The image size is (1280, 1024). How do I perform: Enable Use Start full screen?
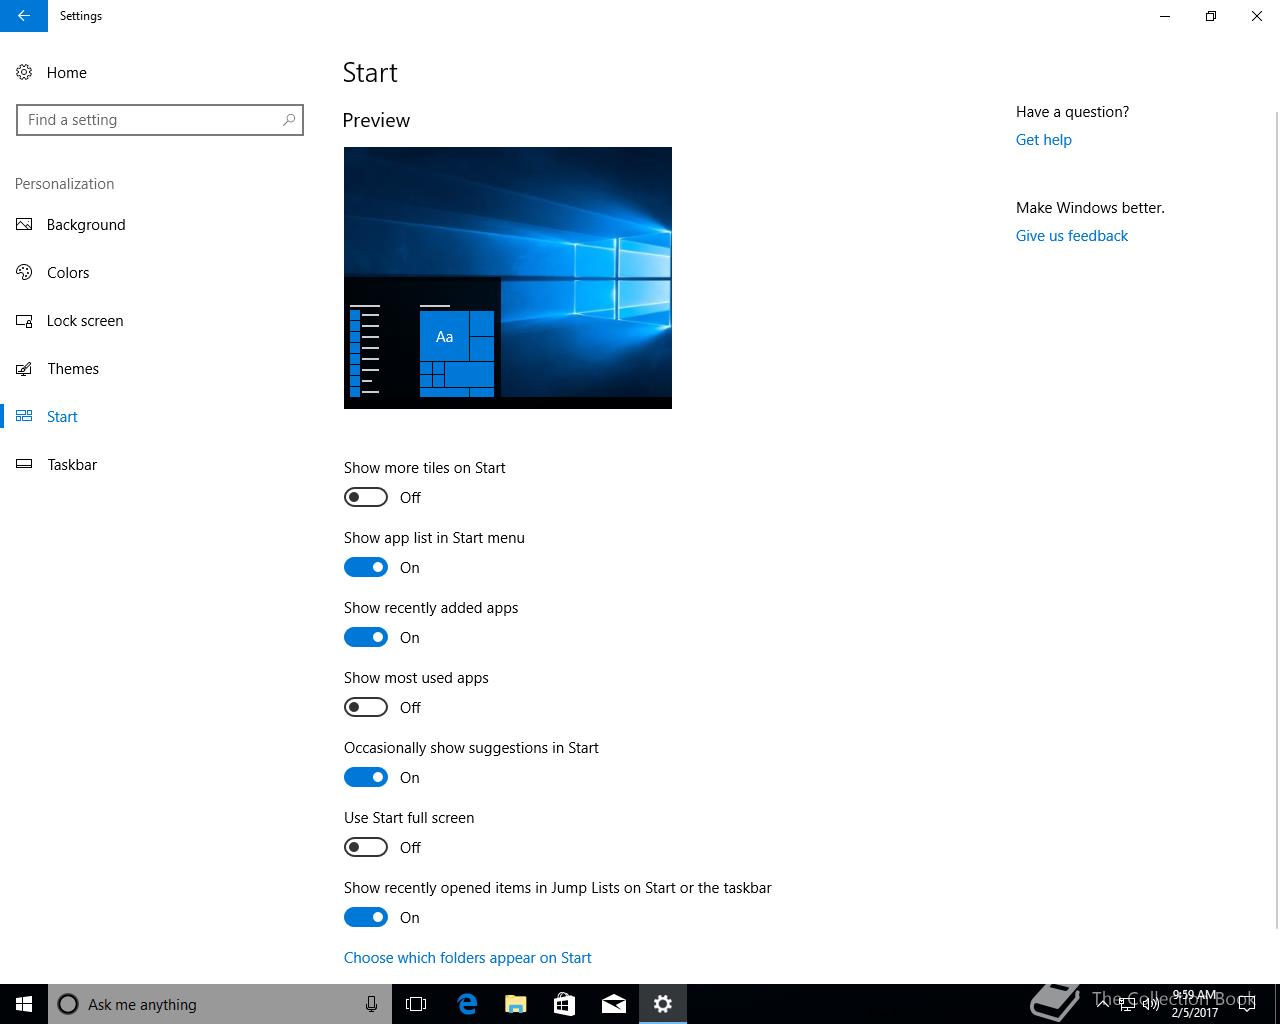[x=366, y=847]
